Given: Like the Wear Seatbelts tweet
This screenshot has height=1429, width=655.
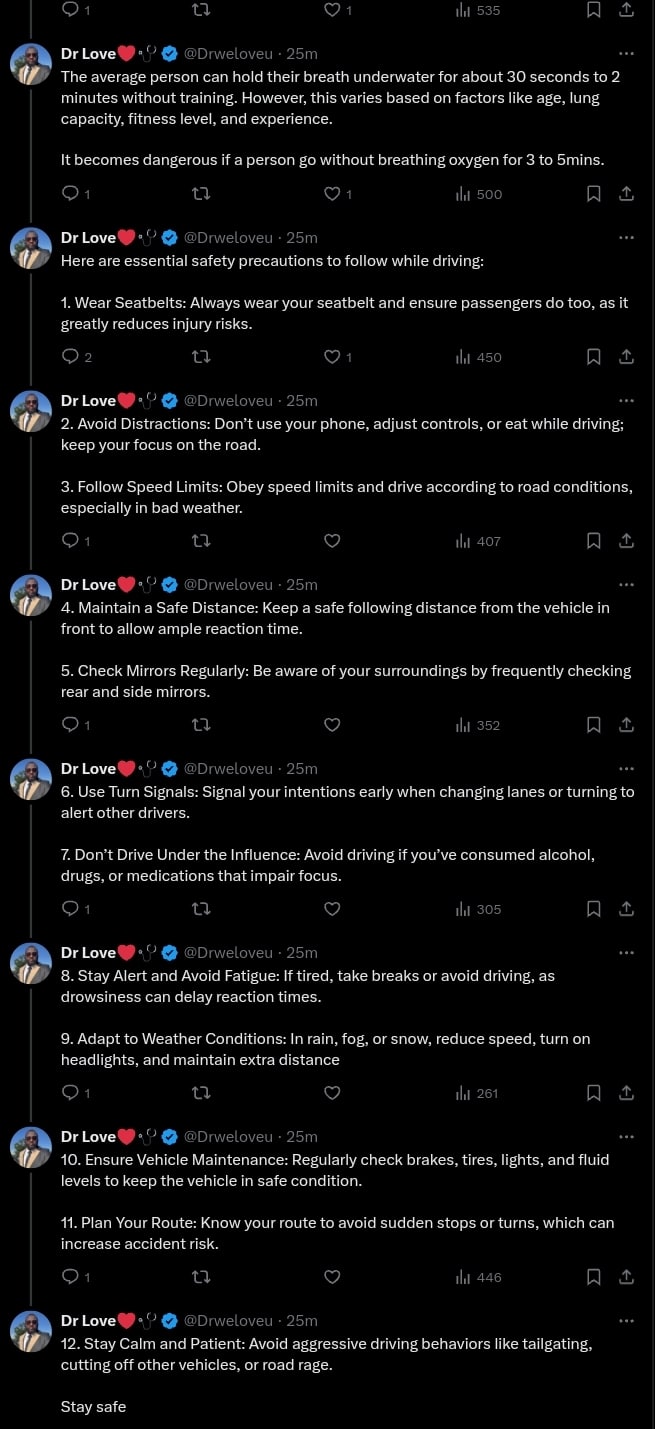Looking at the screenshot, I should tap(333, 357).
